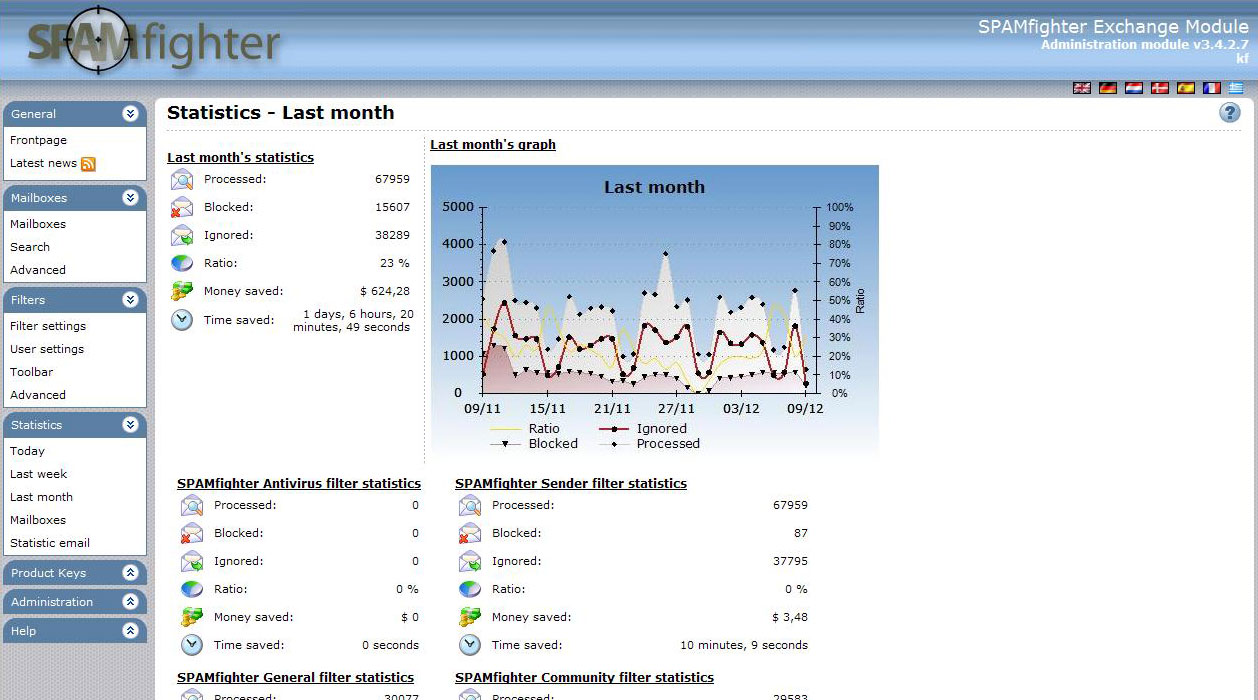Click Antivirus filter Processed envelope icon
1258x700 pixels.
[191, 506]
